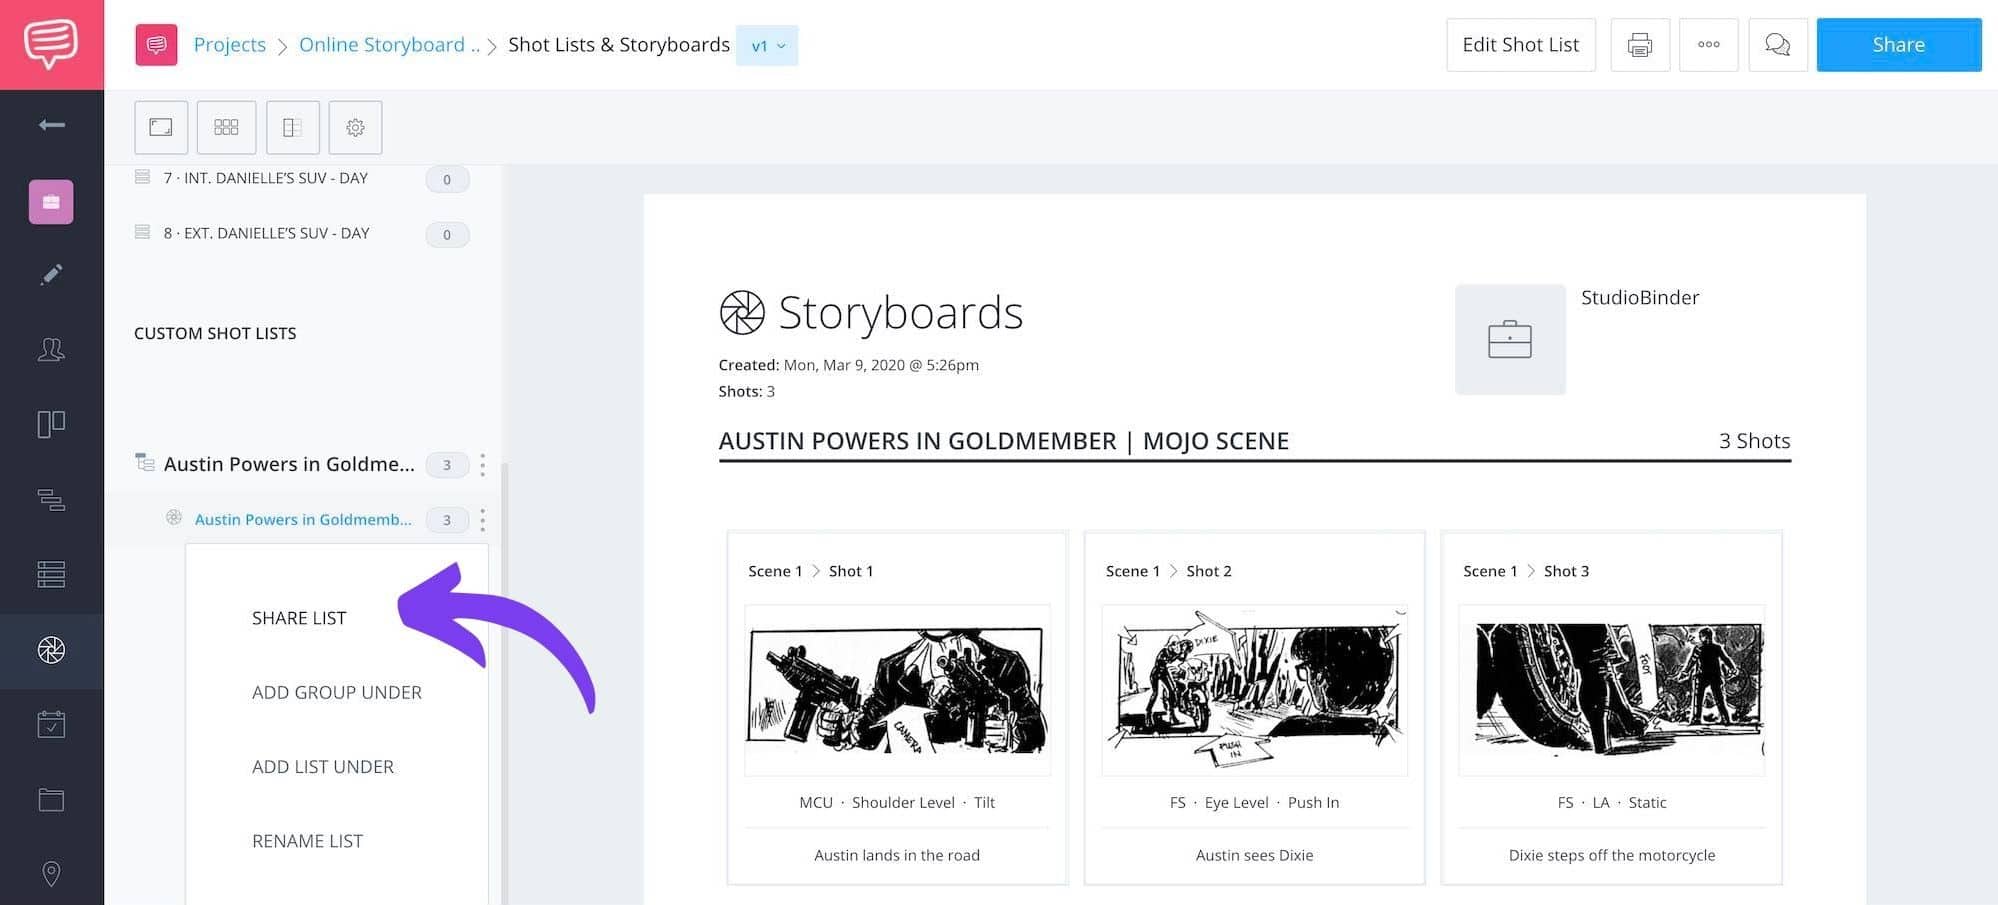Click the print icon button

1640,45
